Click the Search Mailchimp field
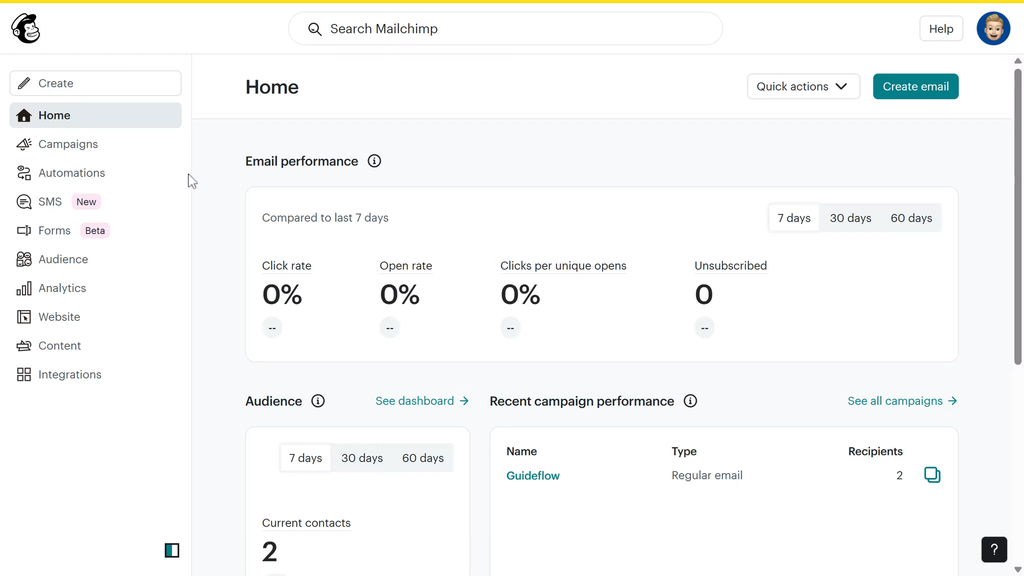This screenshot has width=1024, height=576. pos(505,29)
